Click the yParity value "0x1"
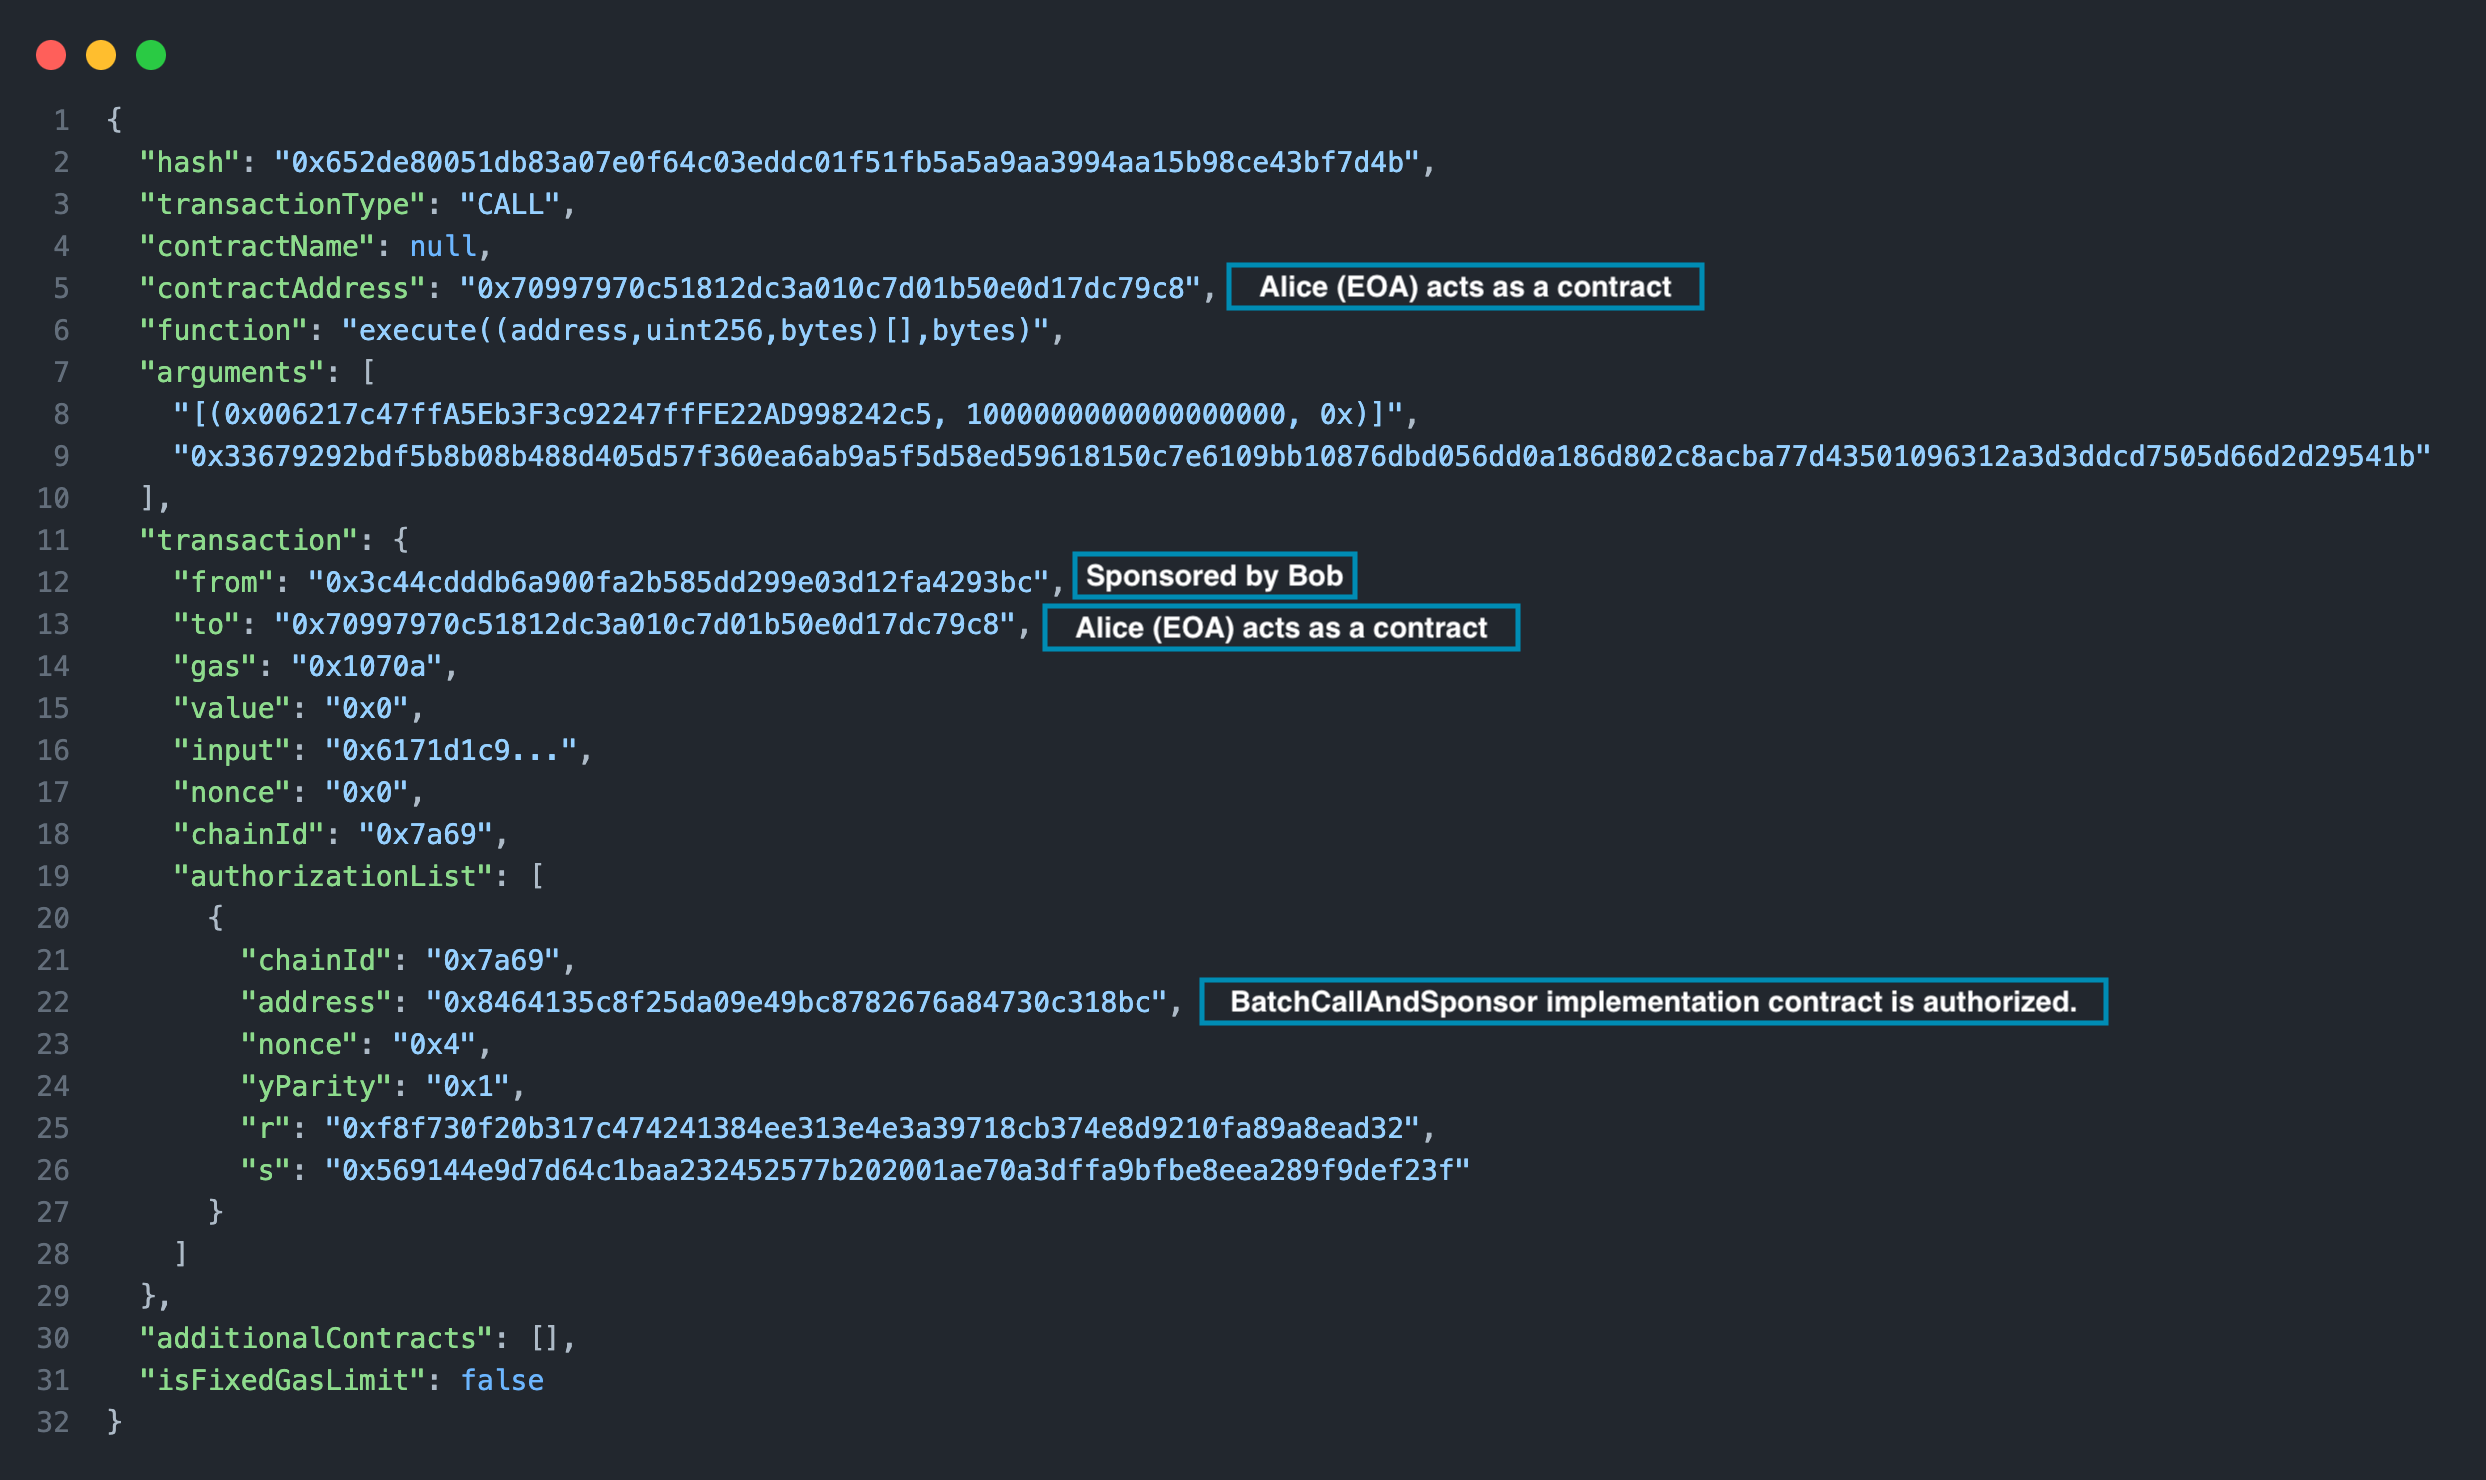The image size is (2486, 1480). [467, 1087]
